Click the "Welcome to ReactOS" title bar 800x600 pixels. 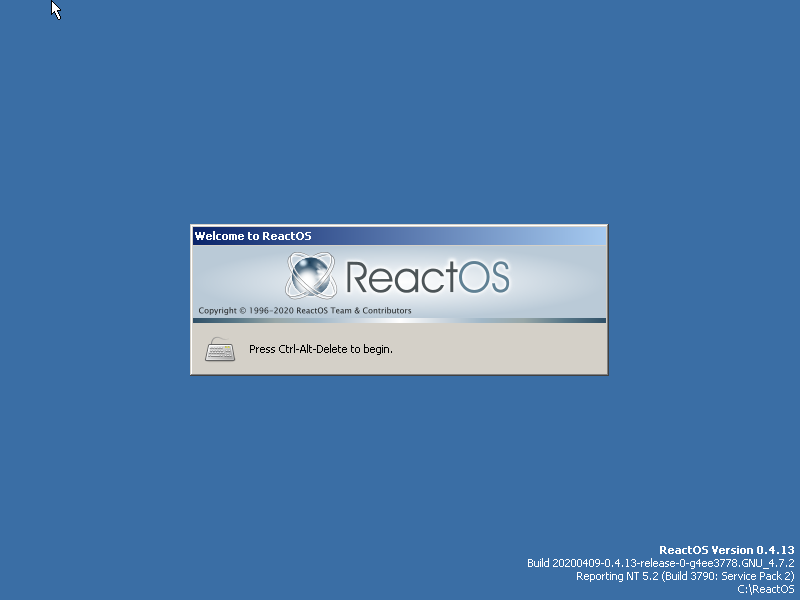click(x=399, y=236)
